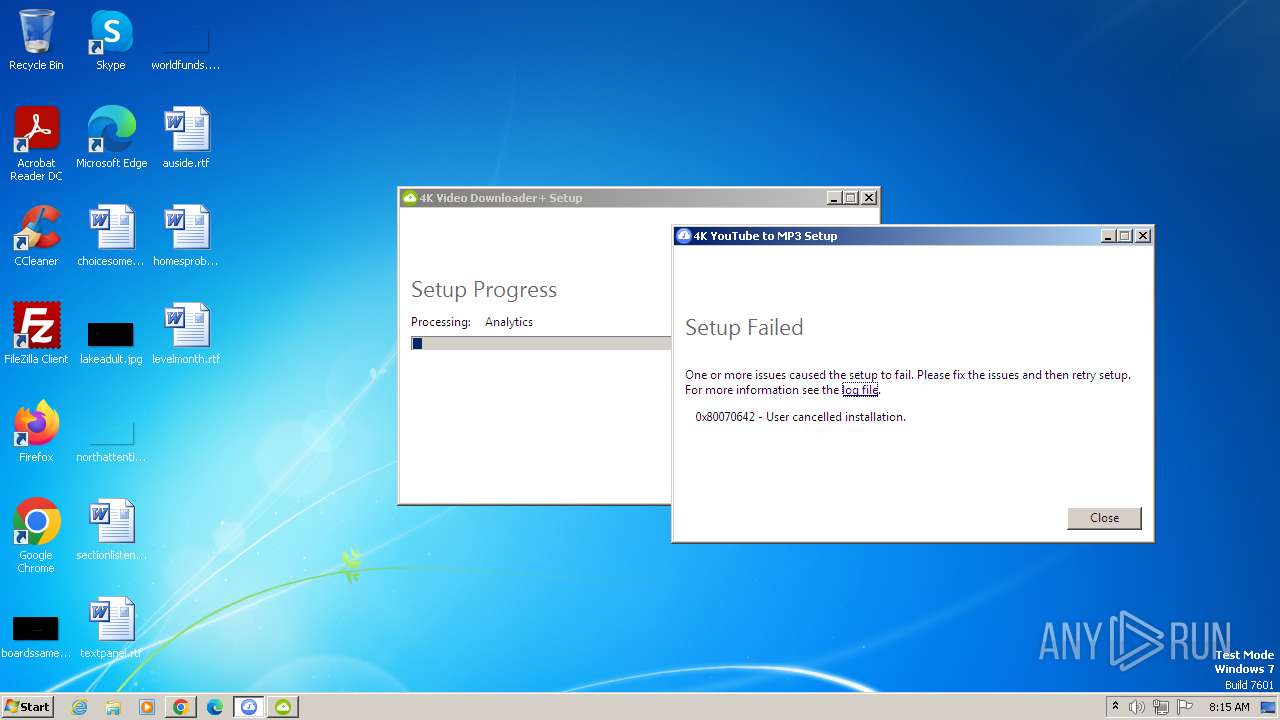
Task: Open the log file link
Action: [860, 390]
